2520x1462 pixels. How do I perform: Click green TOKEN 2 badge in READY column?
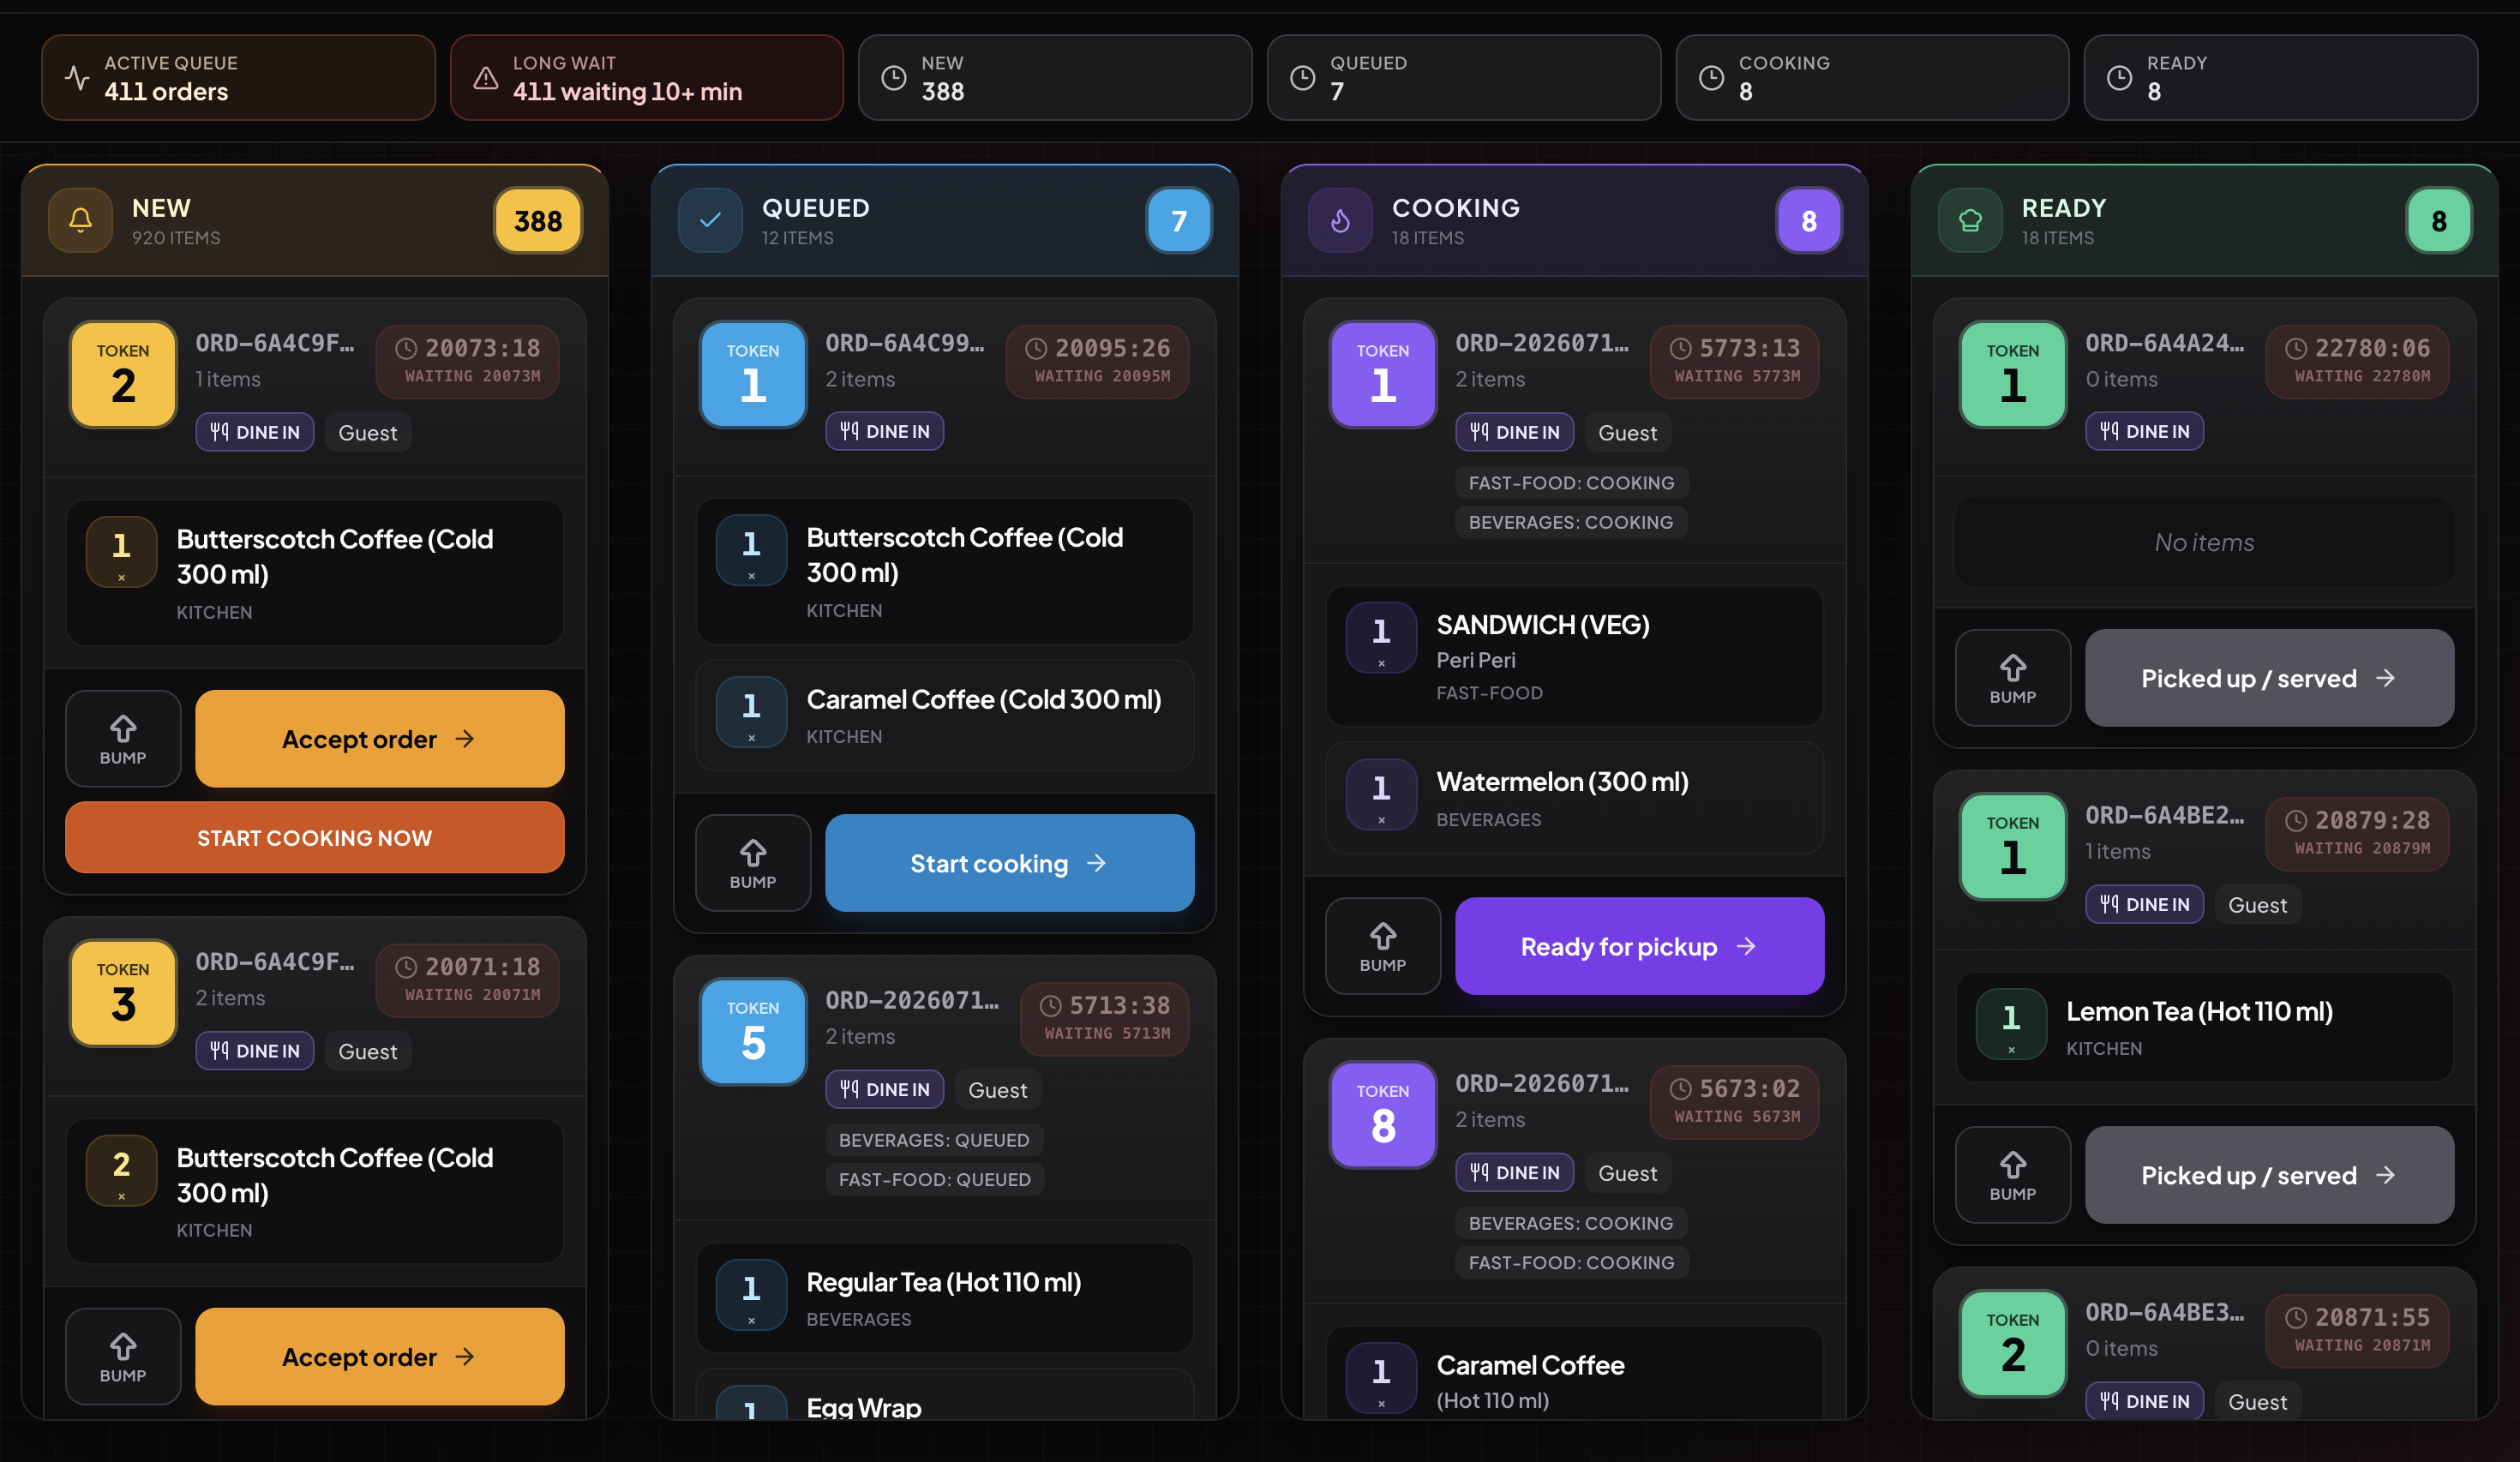pos(2013,1344)
